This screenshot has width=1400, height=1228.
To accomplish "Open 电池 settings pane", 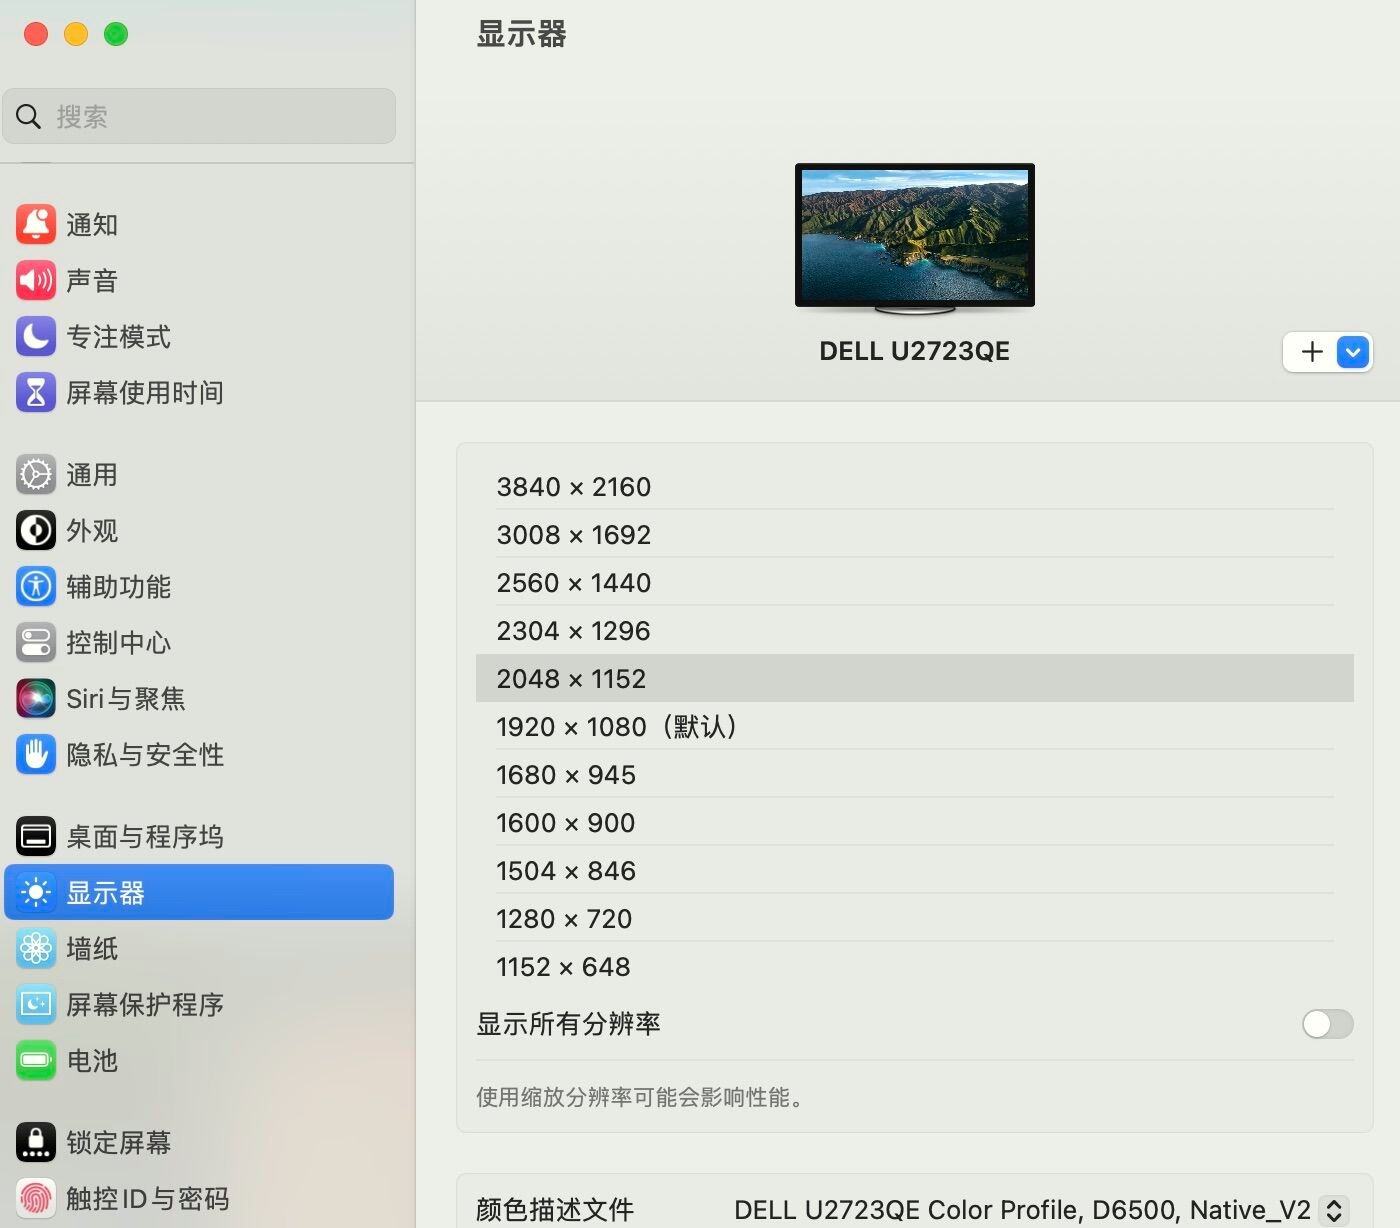I will (199, 1060).
